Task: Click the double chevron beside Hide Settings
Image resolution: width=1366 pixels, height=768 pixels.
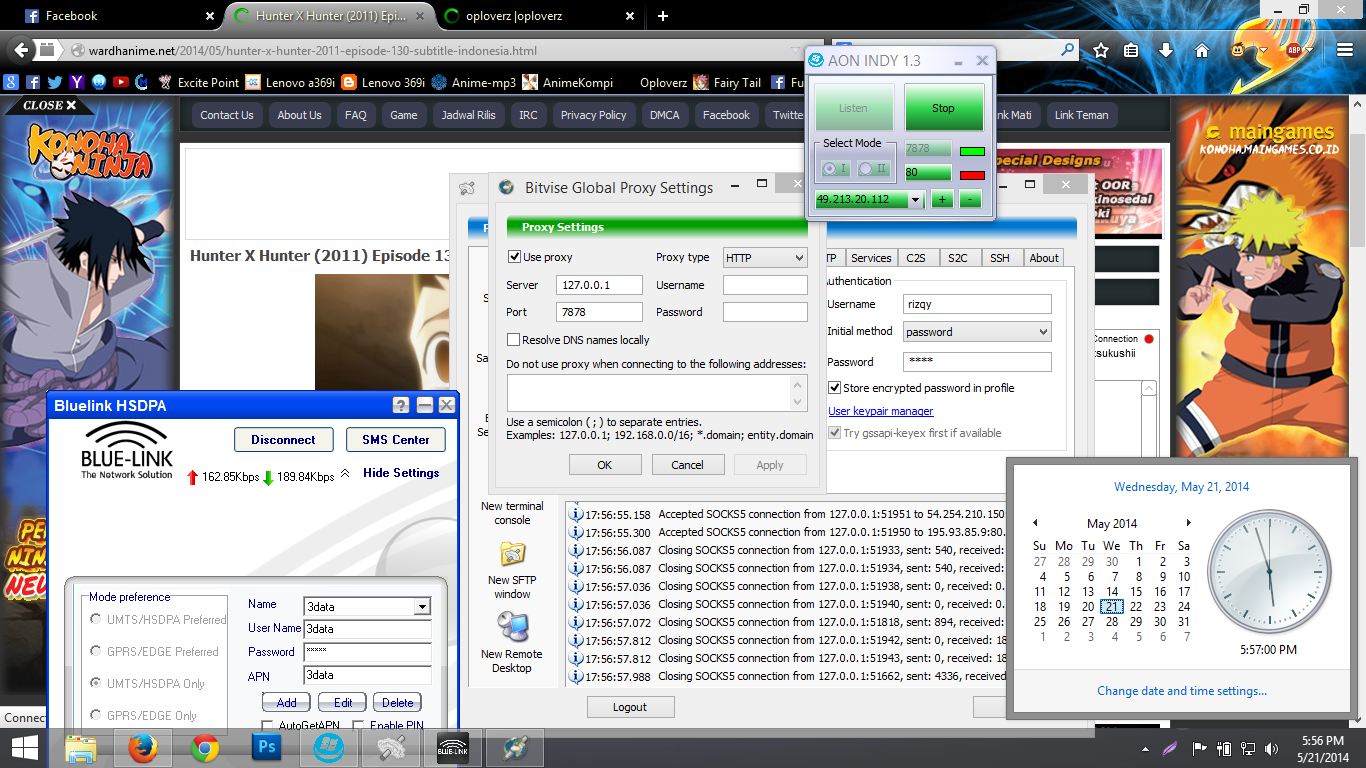Action: pyautogui.click(x=346, y=473)
